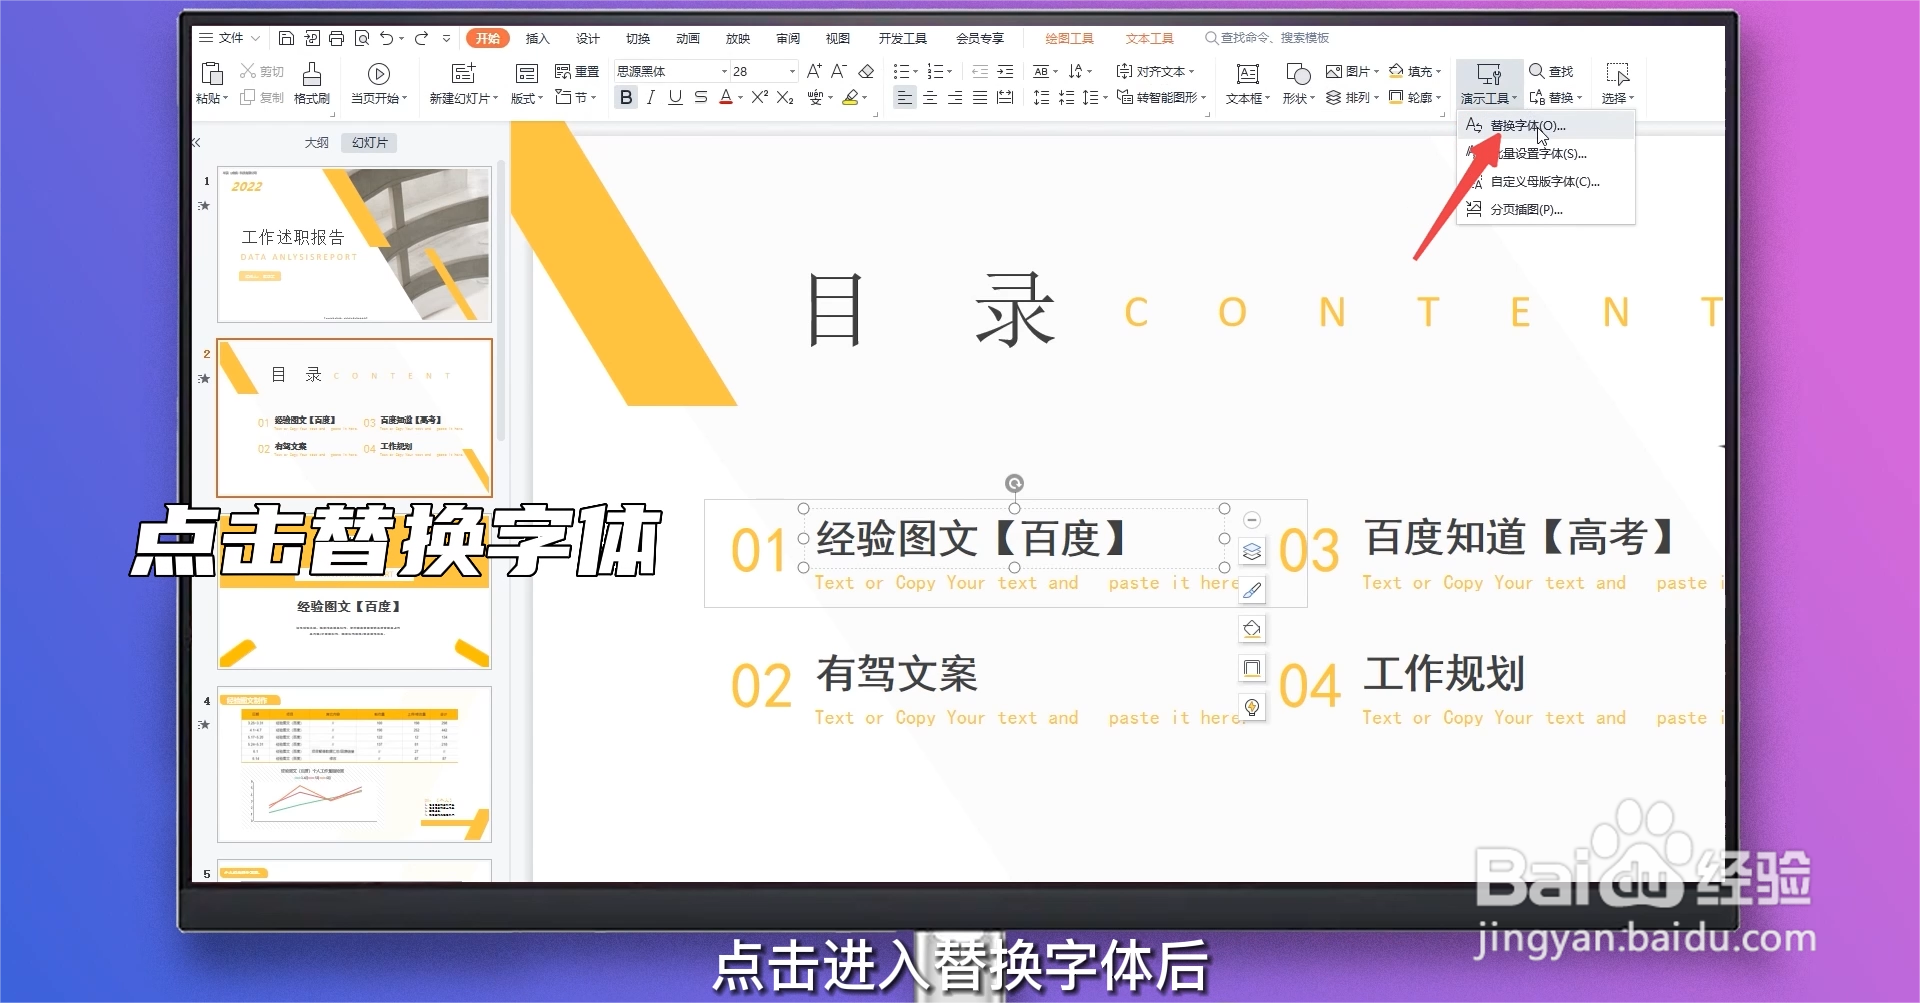Click the font color A swatch

[726, 97]
